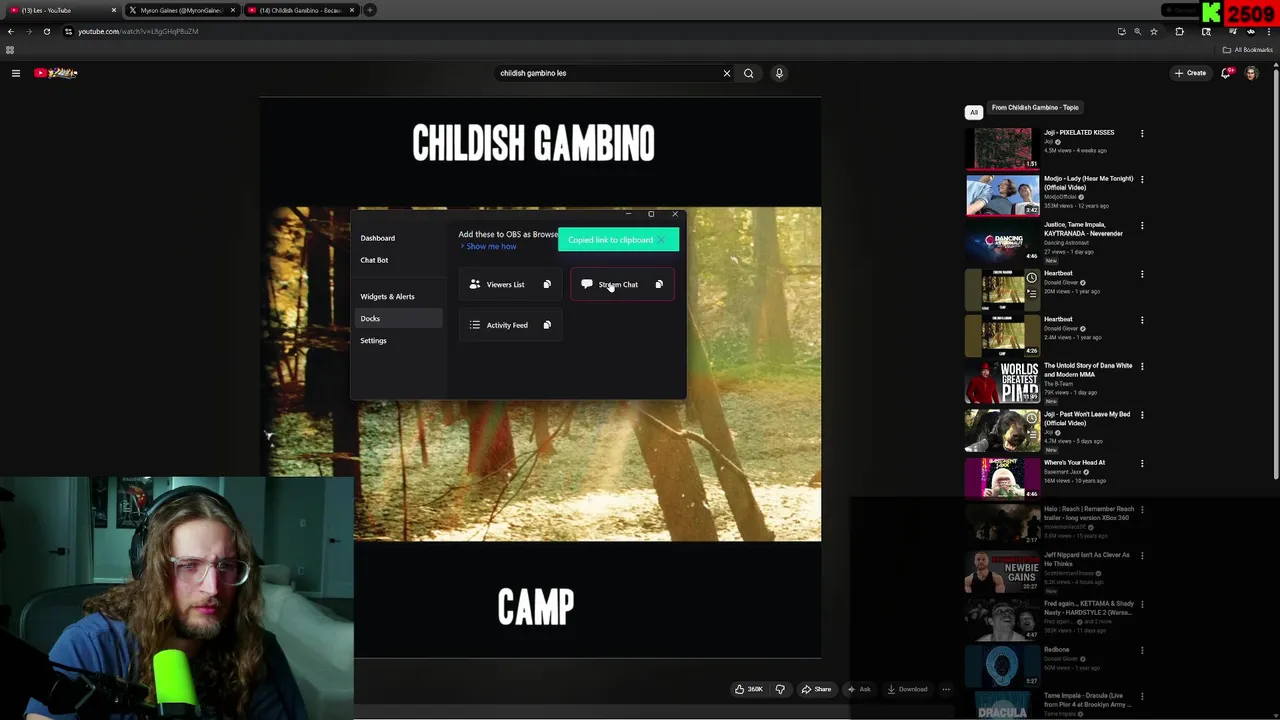Clear the YouTube search query

727,73
